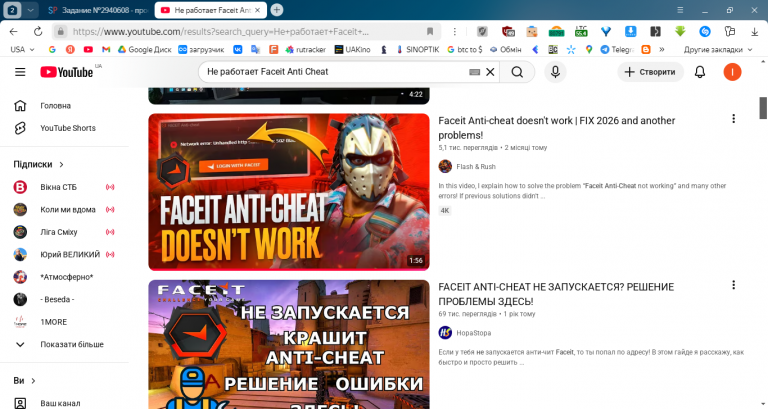The image size is (768, 409).
Task: Open the on-screen keyboard icon in search box
Action: point(474,72)
